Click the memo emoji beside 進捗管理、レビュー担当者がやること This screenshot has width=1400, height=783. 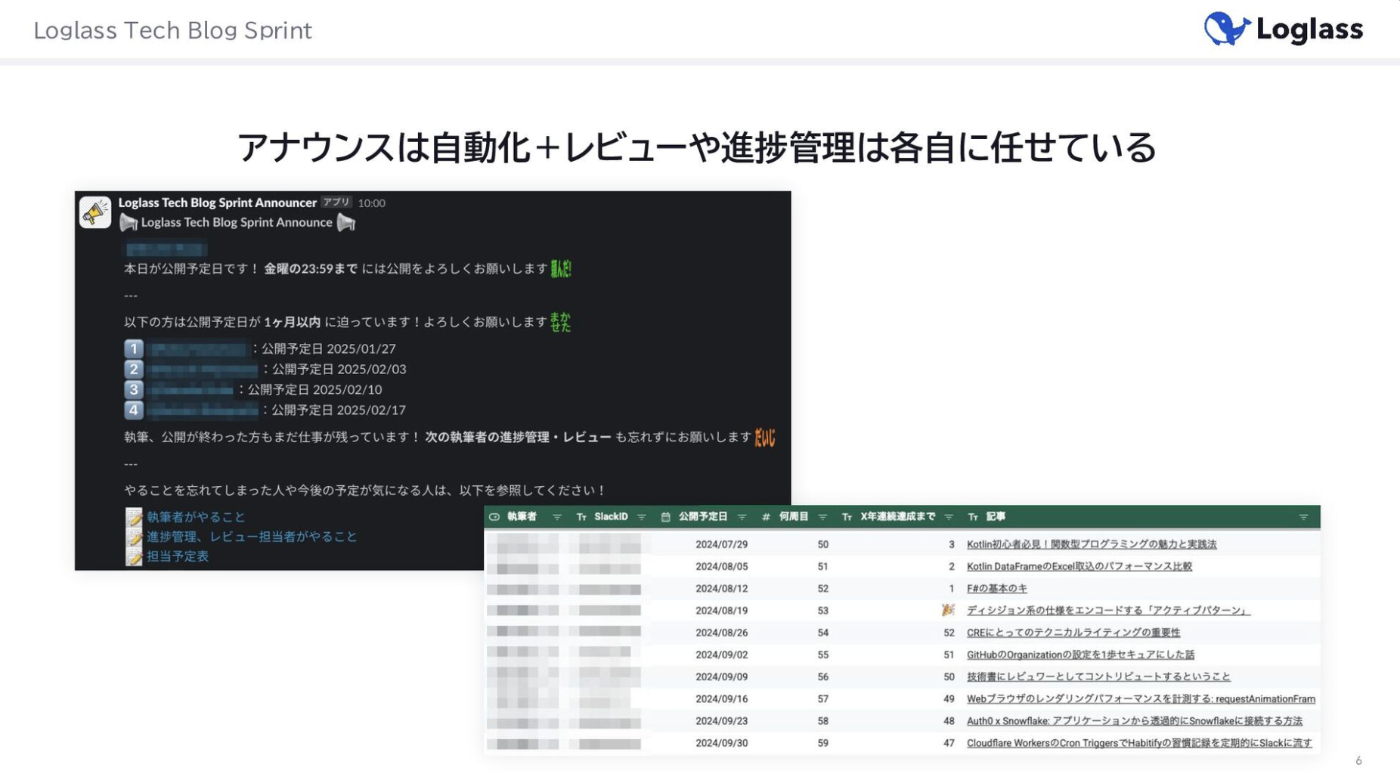[x=134, y=537]
